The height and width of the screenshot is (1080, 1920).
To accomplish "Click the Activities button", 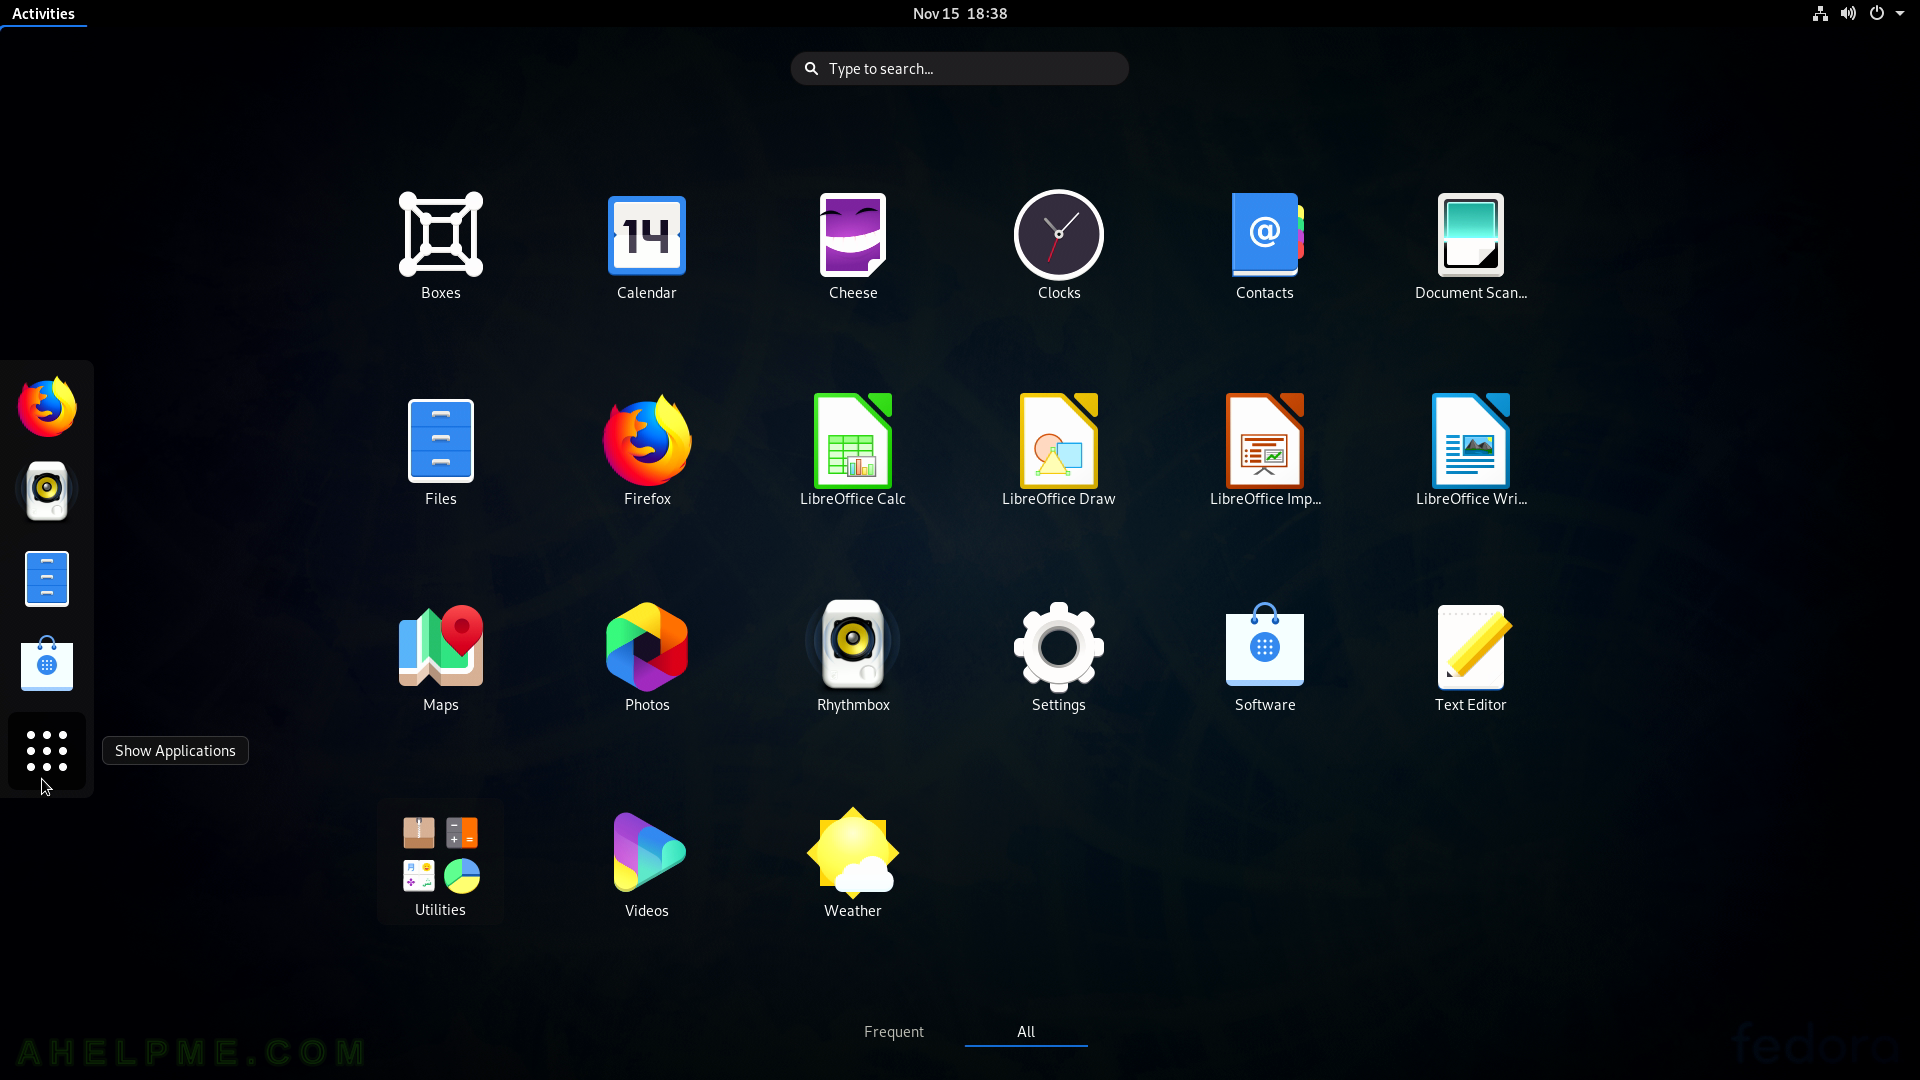I will 43,13.
